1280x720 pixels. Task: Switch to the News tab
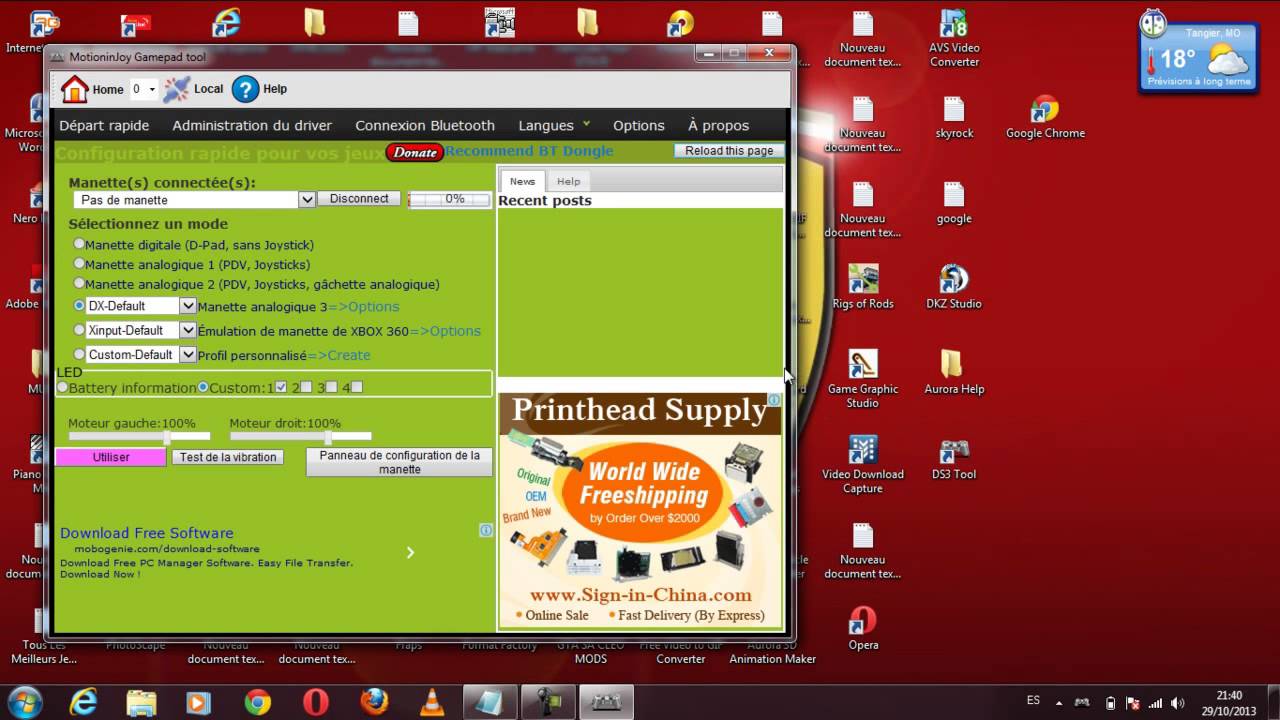pyautogui.click(x=522, y=181)
